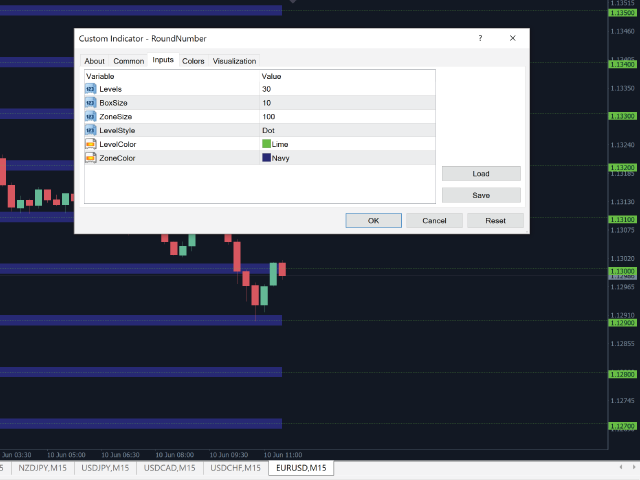The width and height of the screenshot is (640, 480).
Task: Click the 10 Jun 11:00 time label
Action: 283,455
